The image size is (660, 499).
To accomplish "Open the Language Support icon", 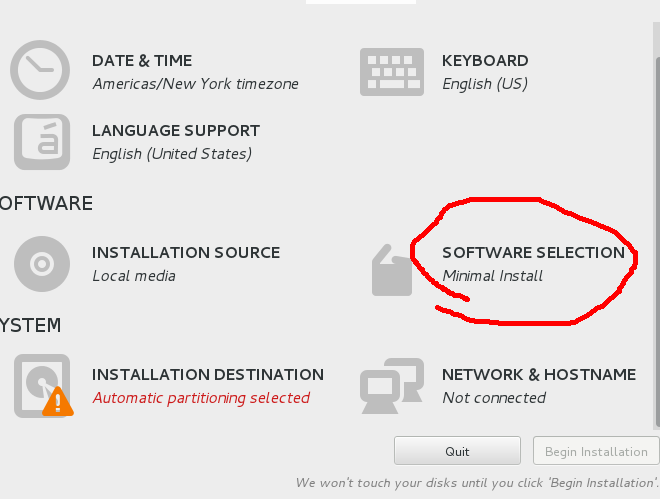I will (x=42, y=142).
